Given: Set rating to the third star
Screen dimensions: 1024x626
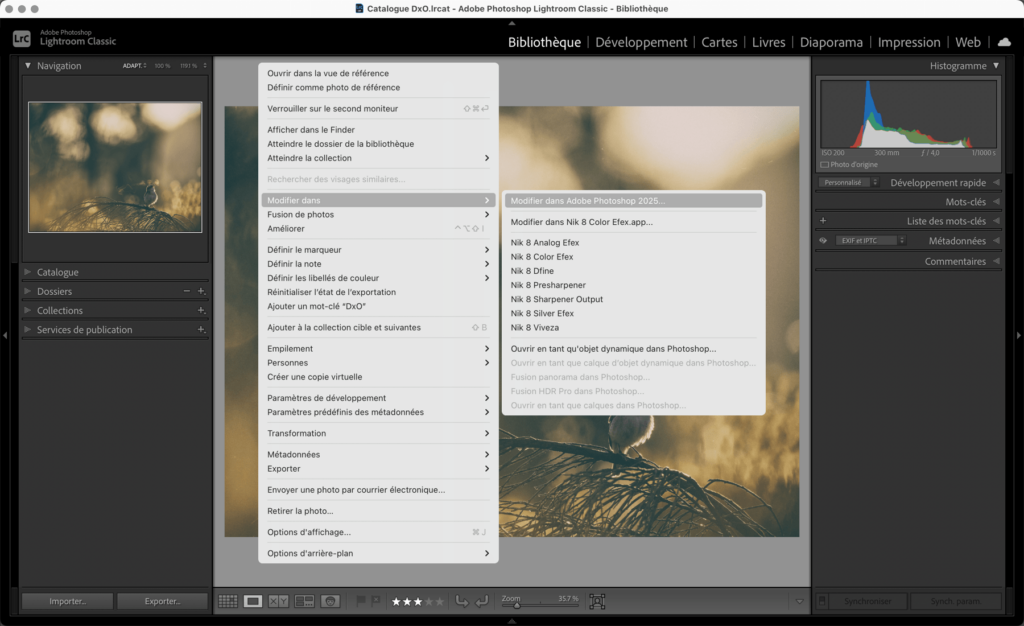Looking at the screenshot, I should pos(418,601).
